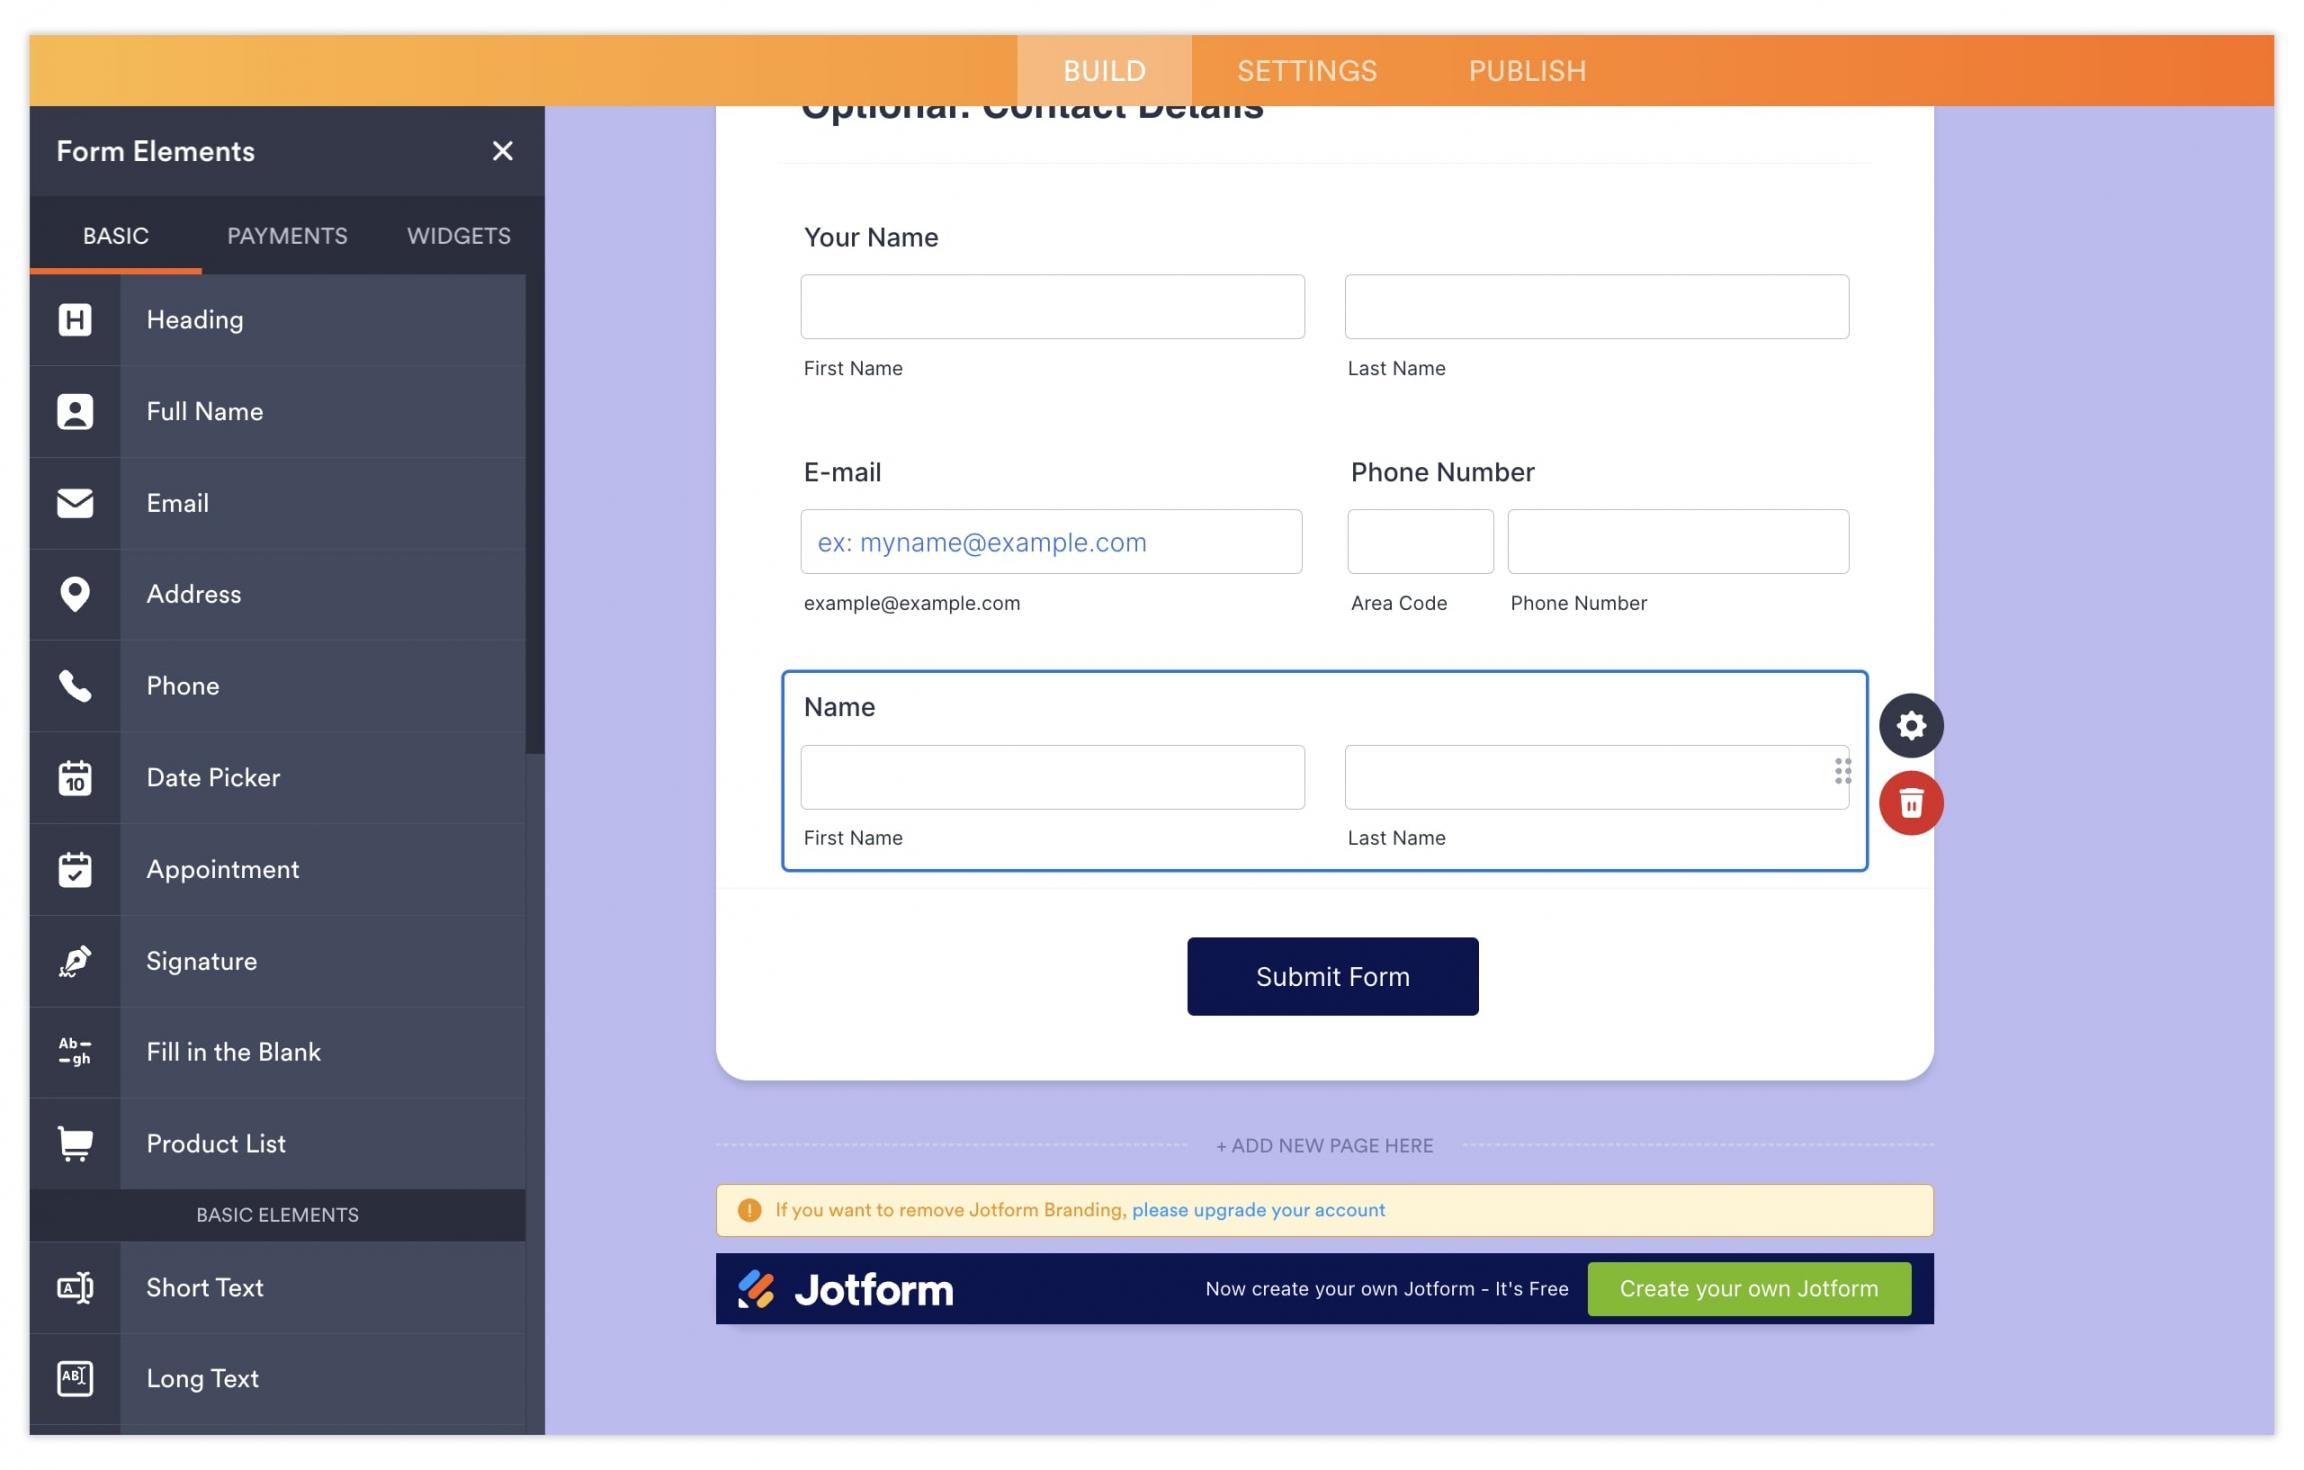Click the Phone Number input box
2304x1470 pixels.
click(1678, 542)
